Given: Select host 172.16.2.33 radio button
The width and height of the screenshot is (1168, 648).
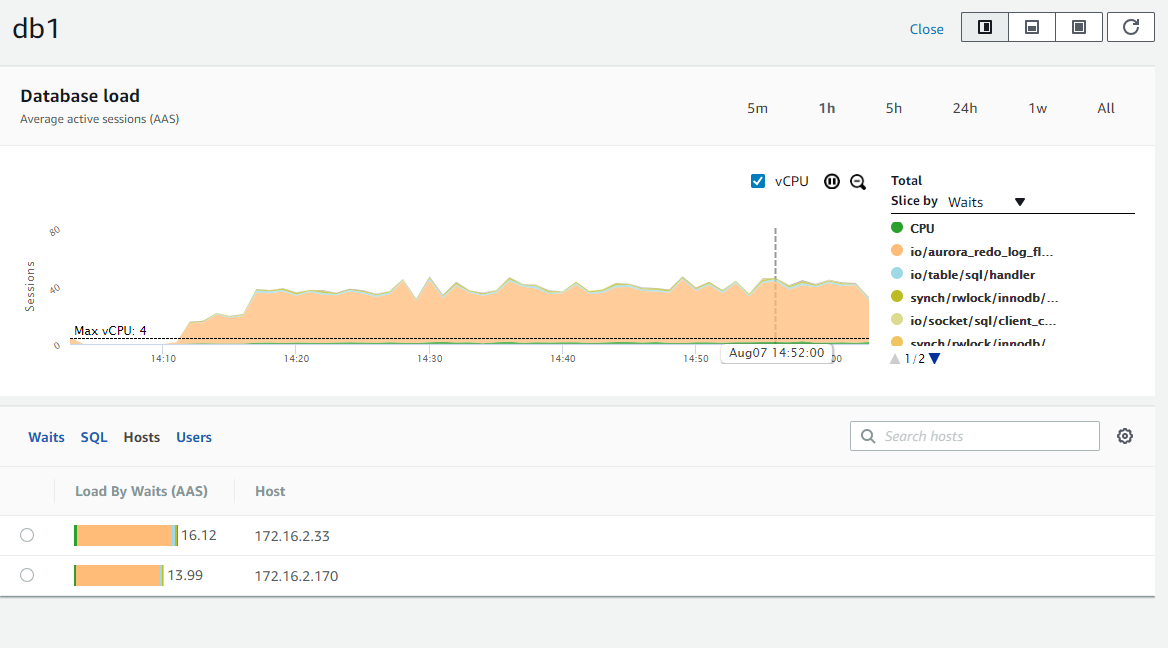Looking at the screenshot, I should 27,535.
